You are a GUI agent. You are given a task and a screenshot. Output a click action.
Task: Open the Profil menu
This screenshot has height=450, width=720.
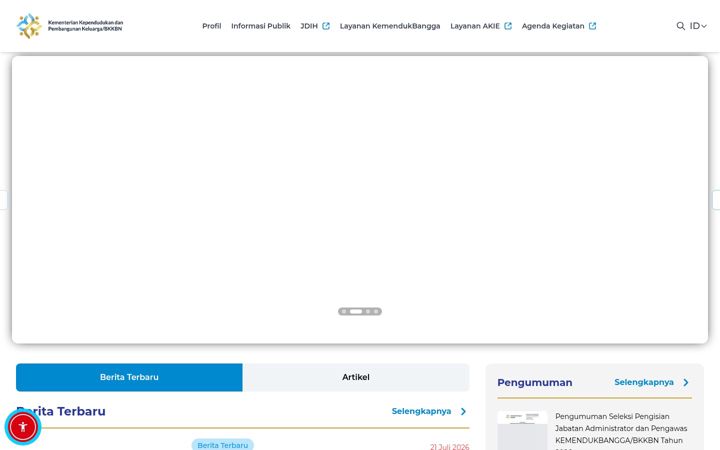[212, 26]
